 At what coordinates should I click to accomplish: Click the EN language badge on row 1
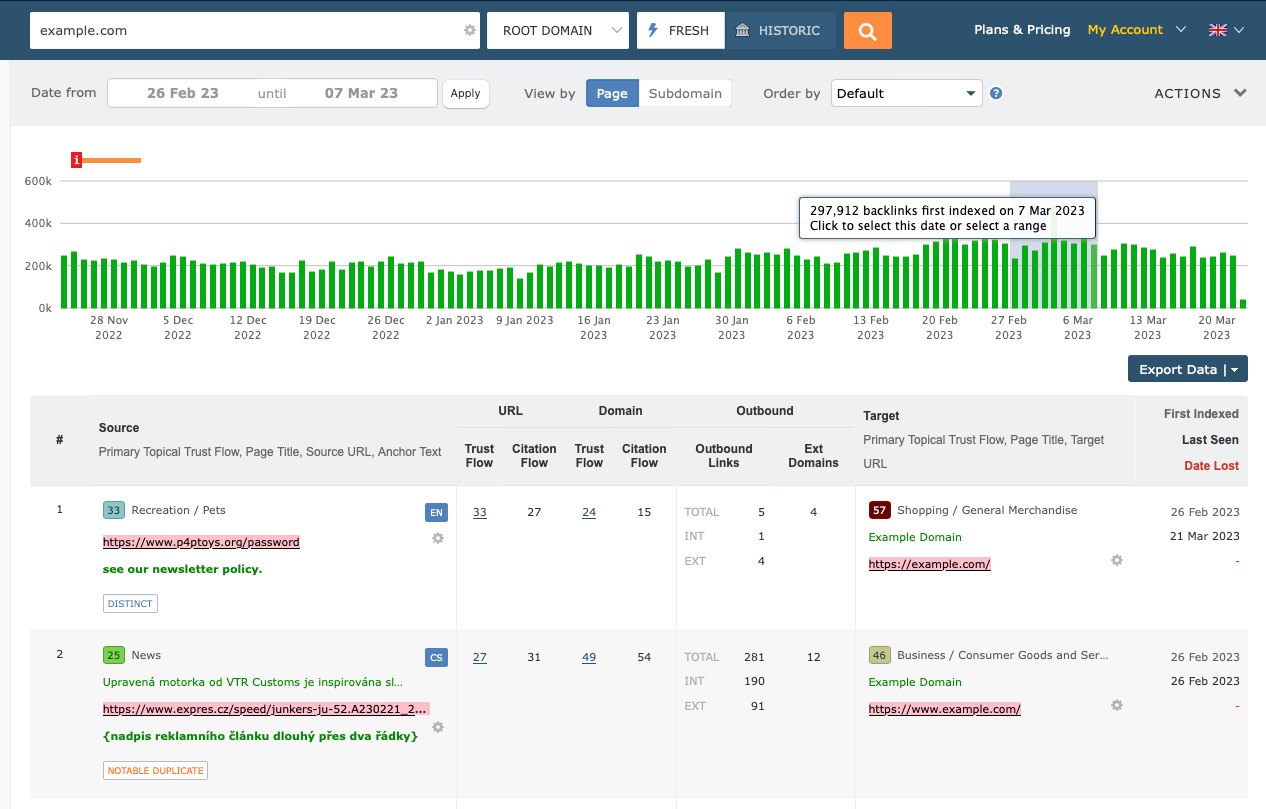pyautogui.click(x=436, y=511)
